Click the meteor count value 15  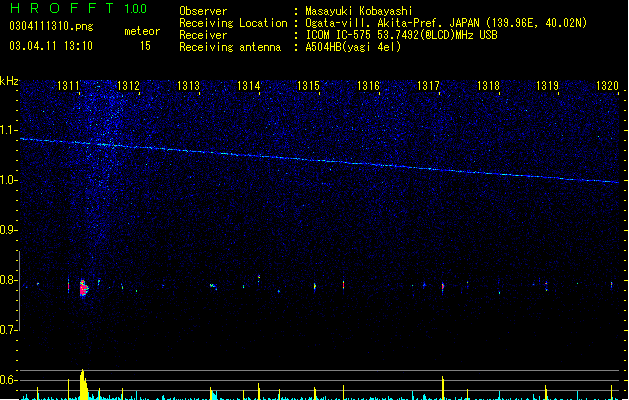point(145,46)
